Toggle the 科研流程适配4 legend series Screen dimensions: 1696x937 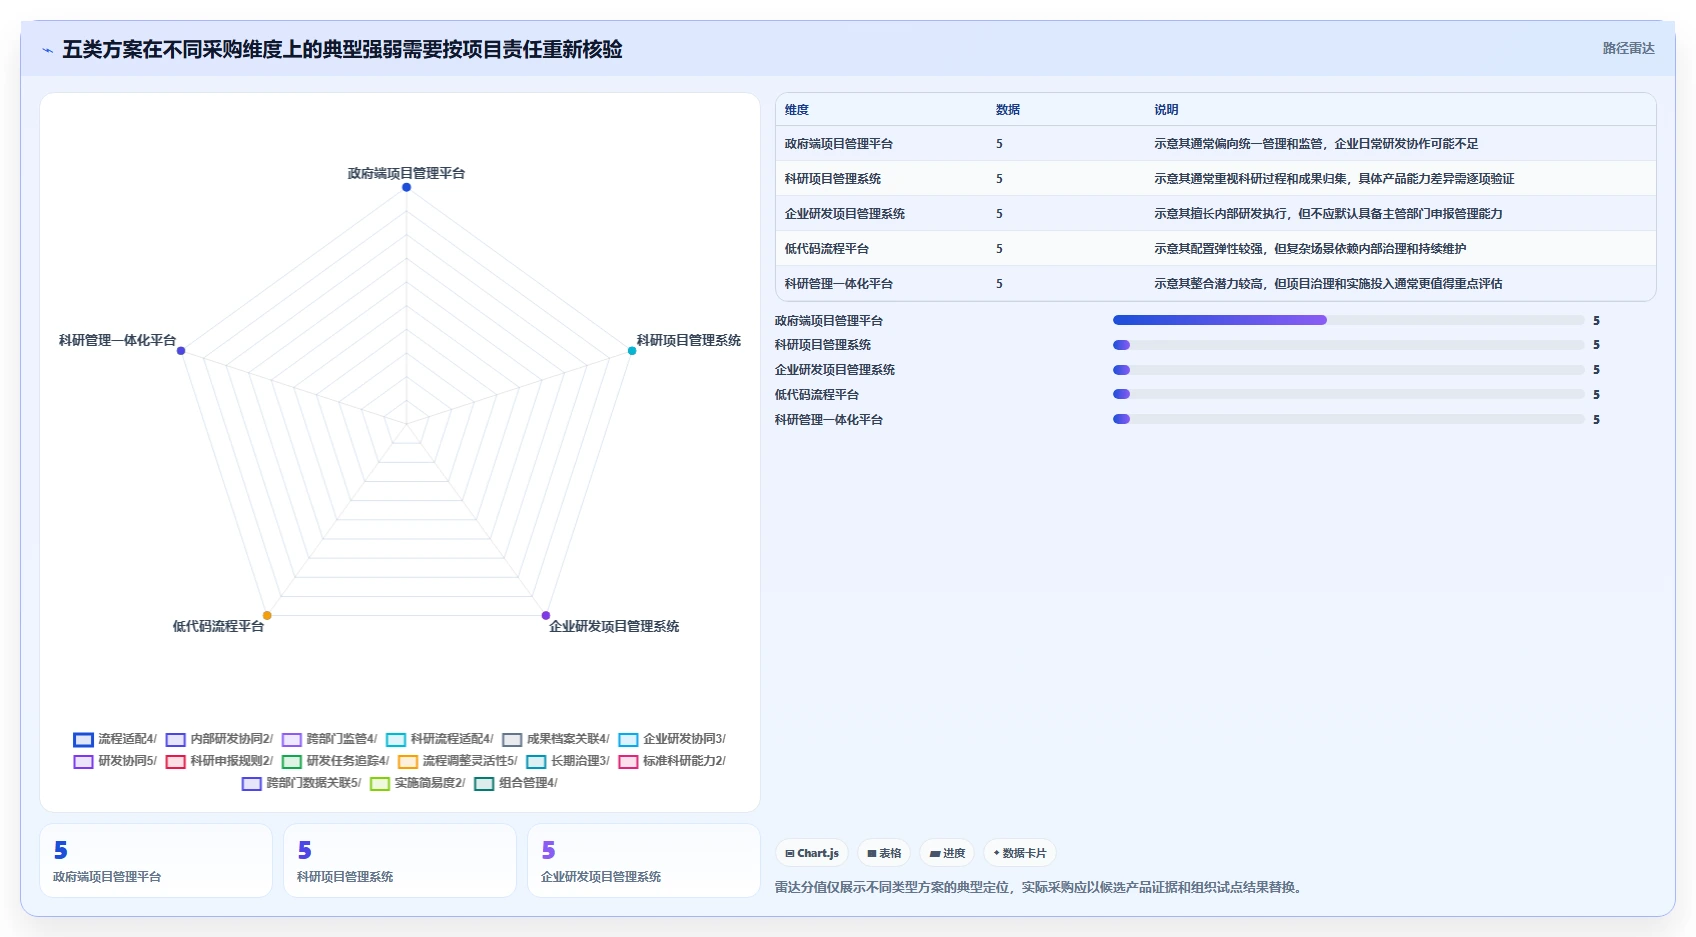click(x=439, y=739)
